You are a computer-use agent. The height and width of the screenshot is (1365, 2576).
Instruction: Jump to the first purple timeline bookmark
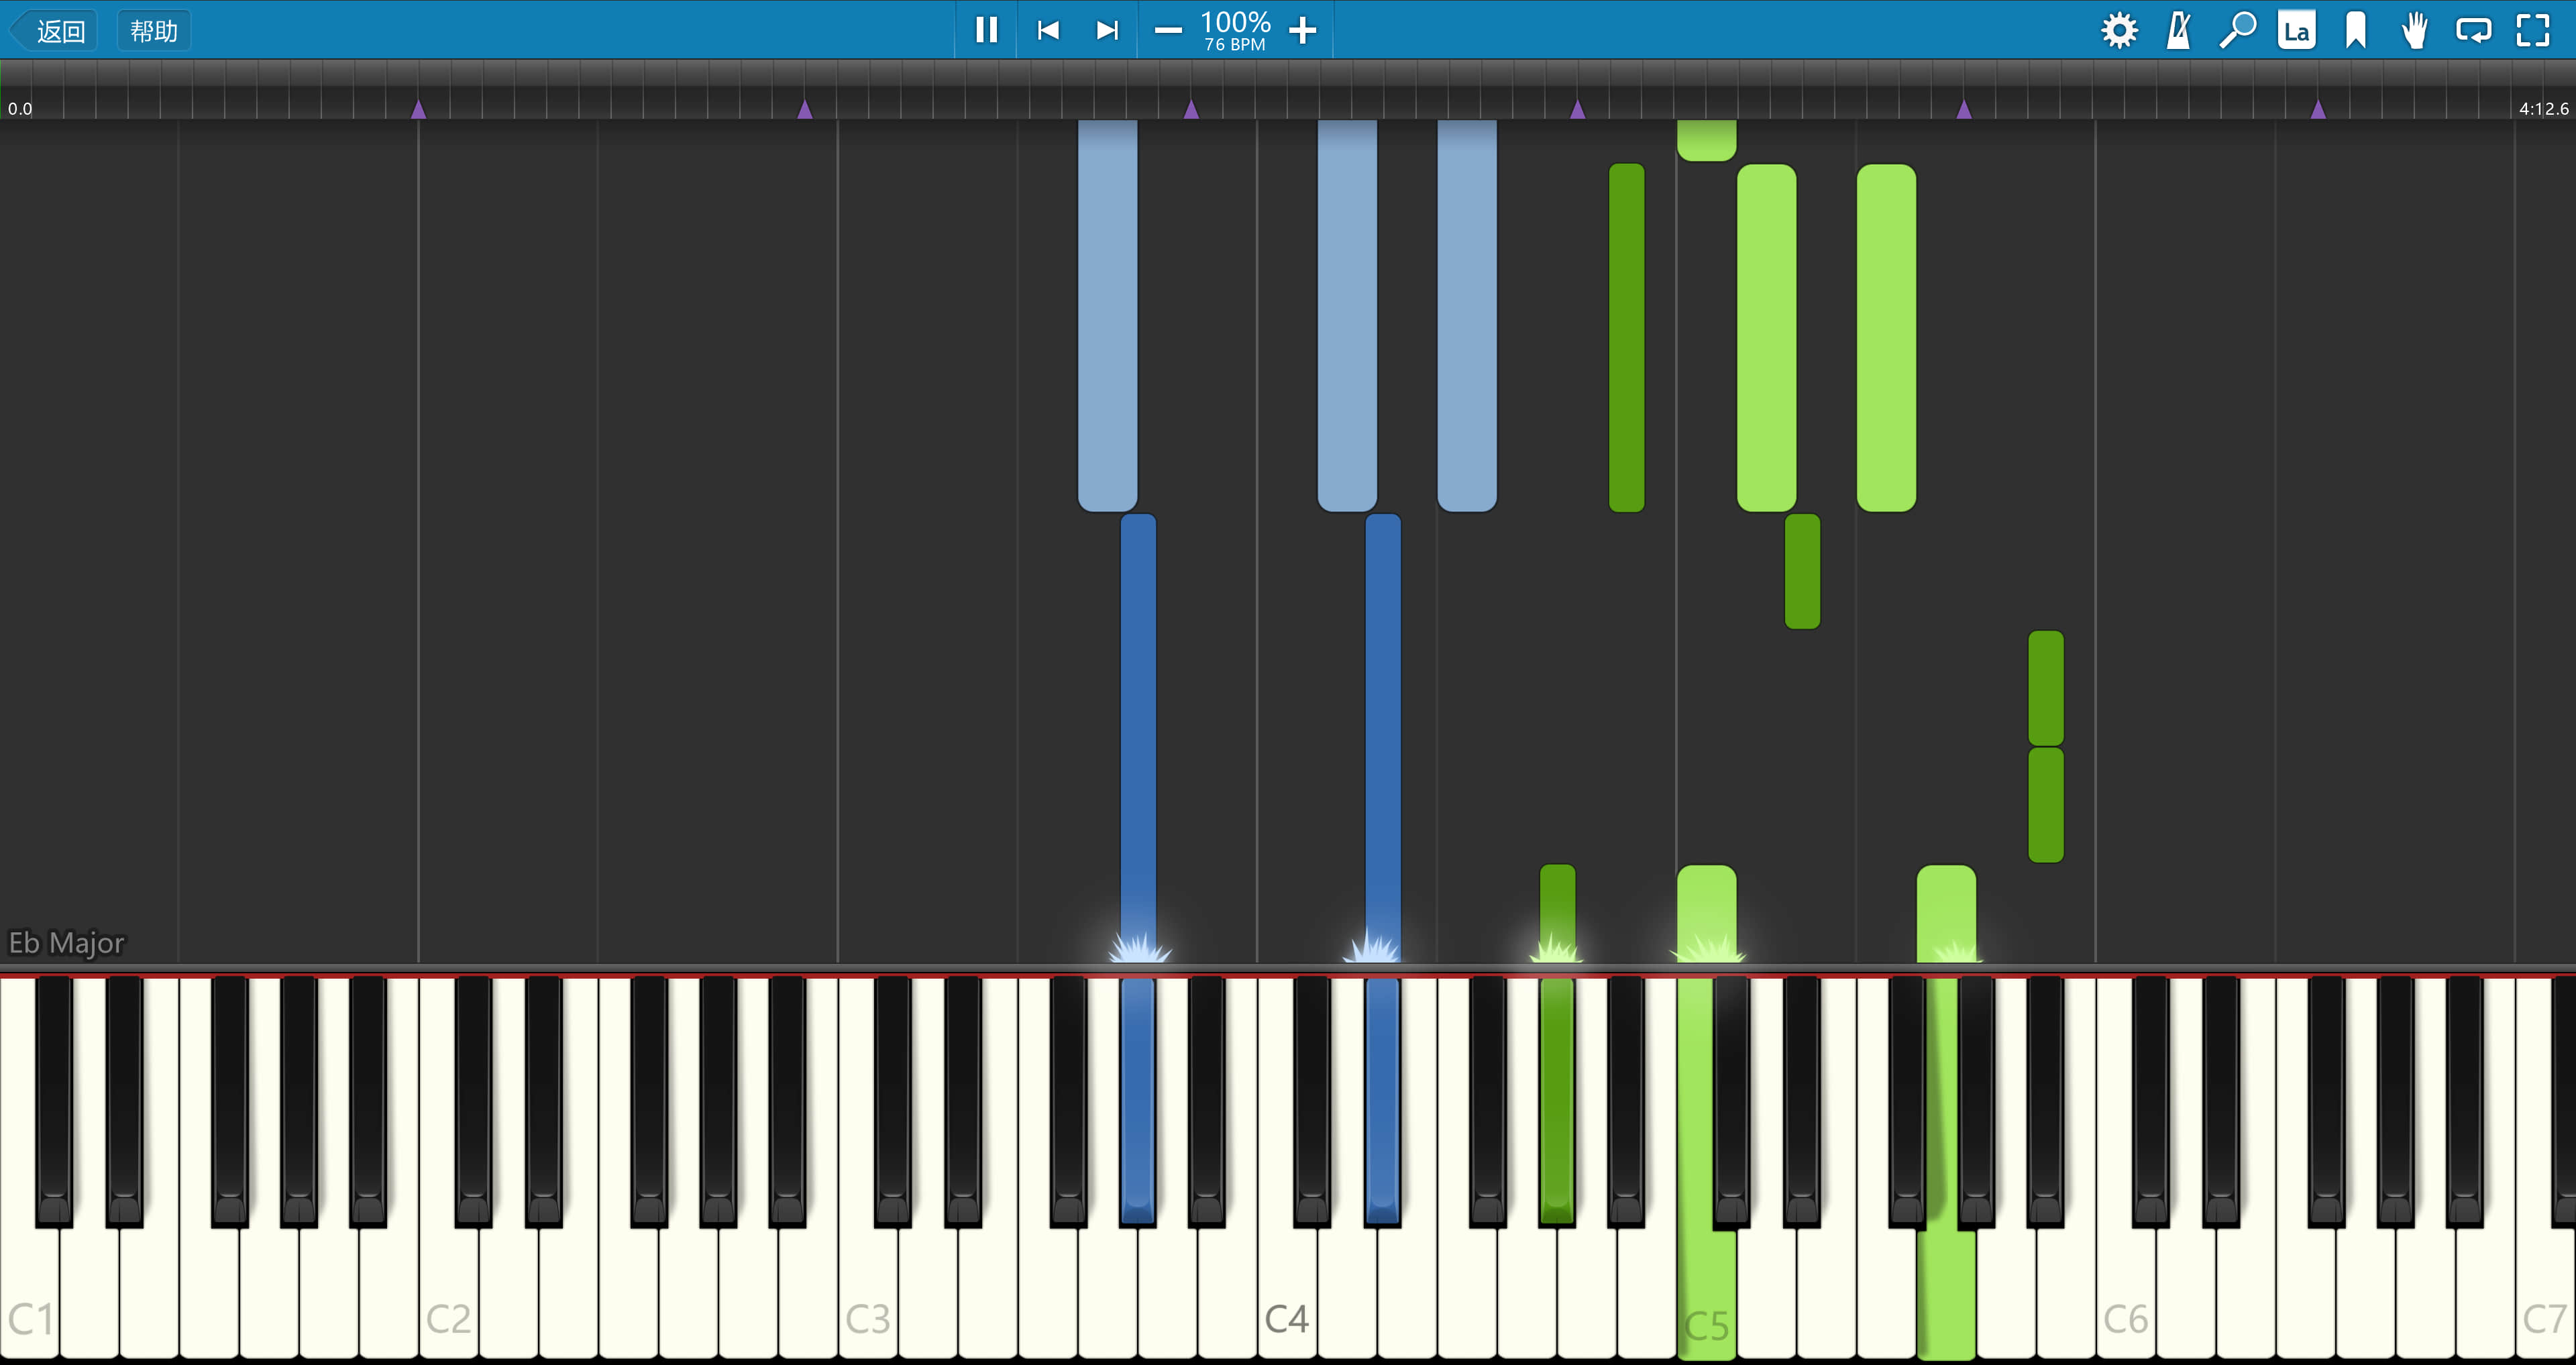(419, 109)
